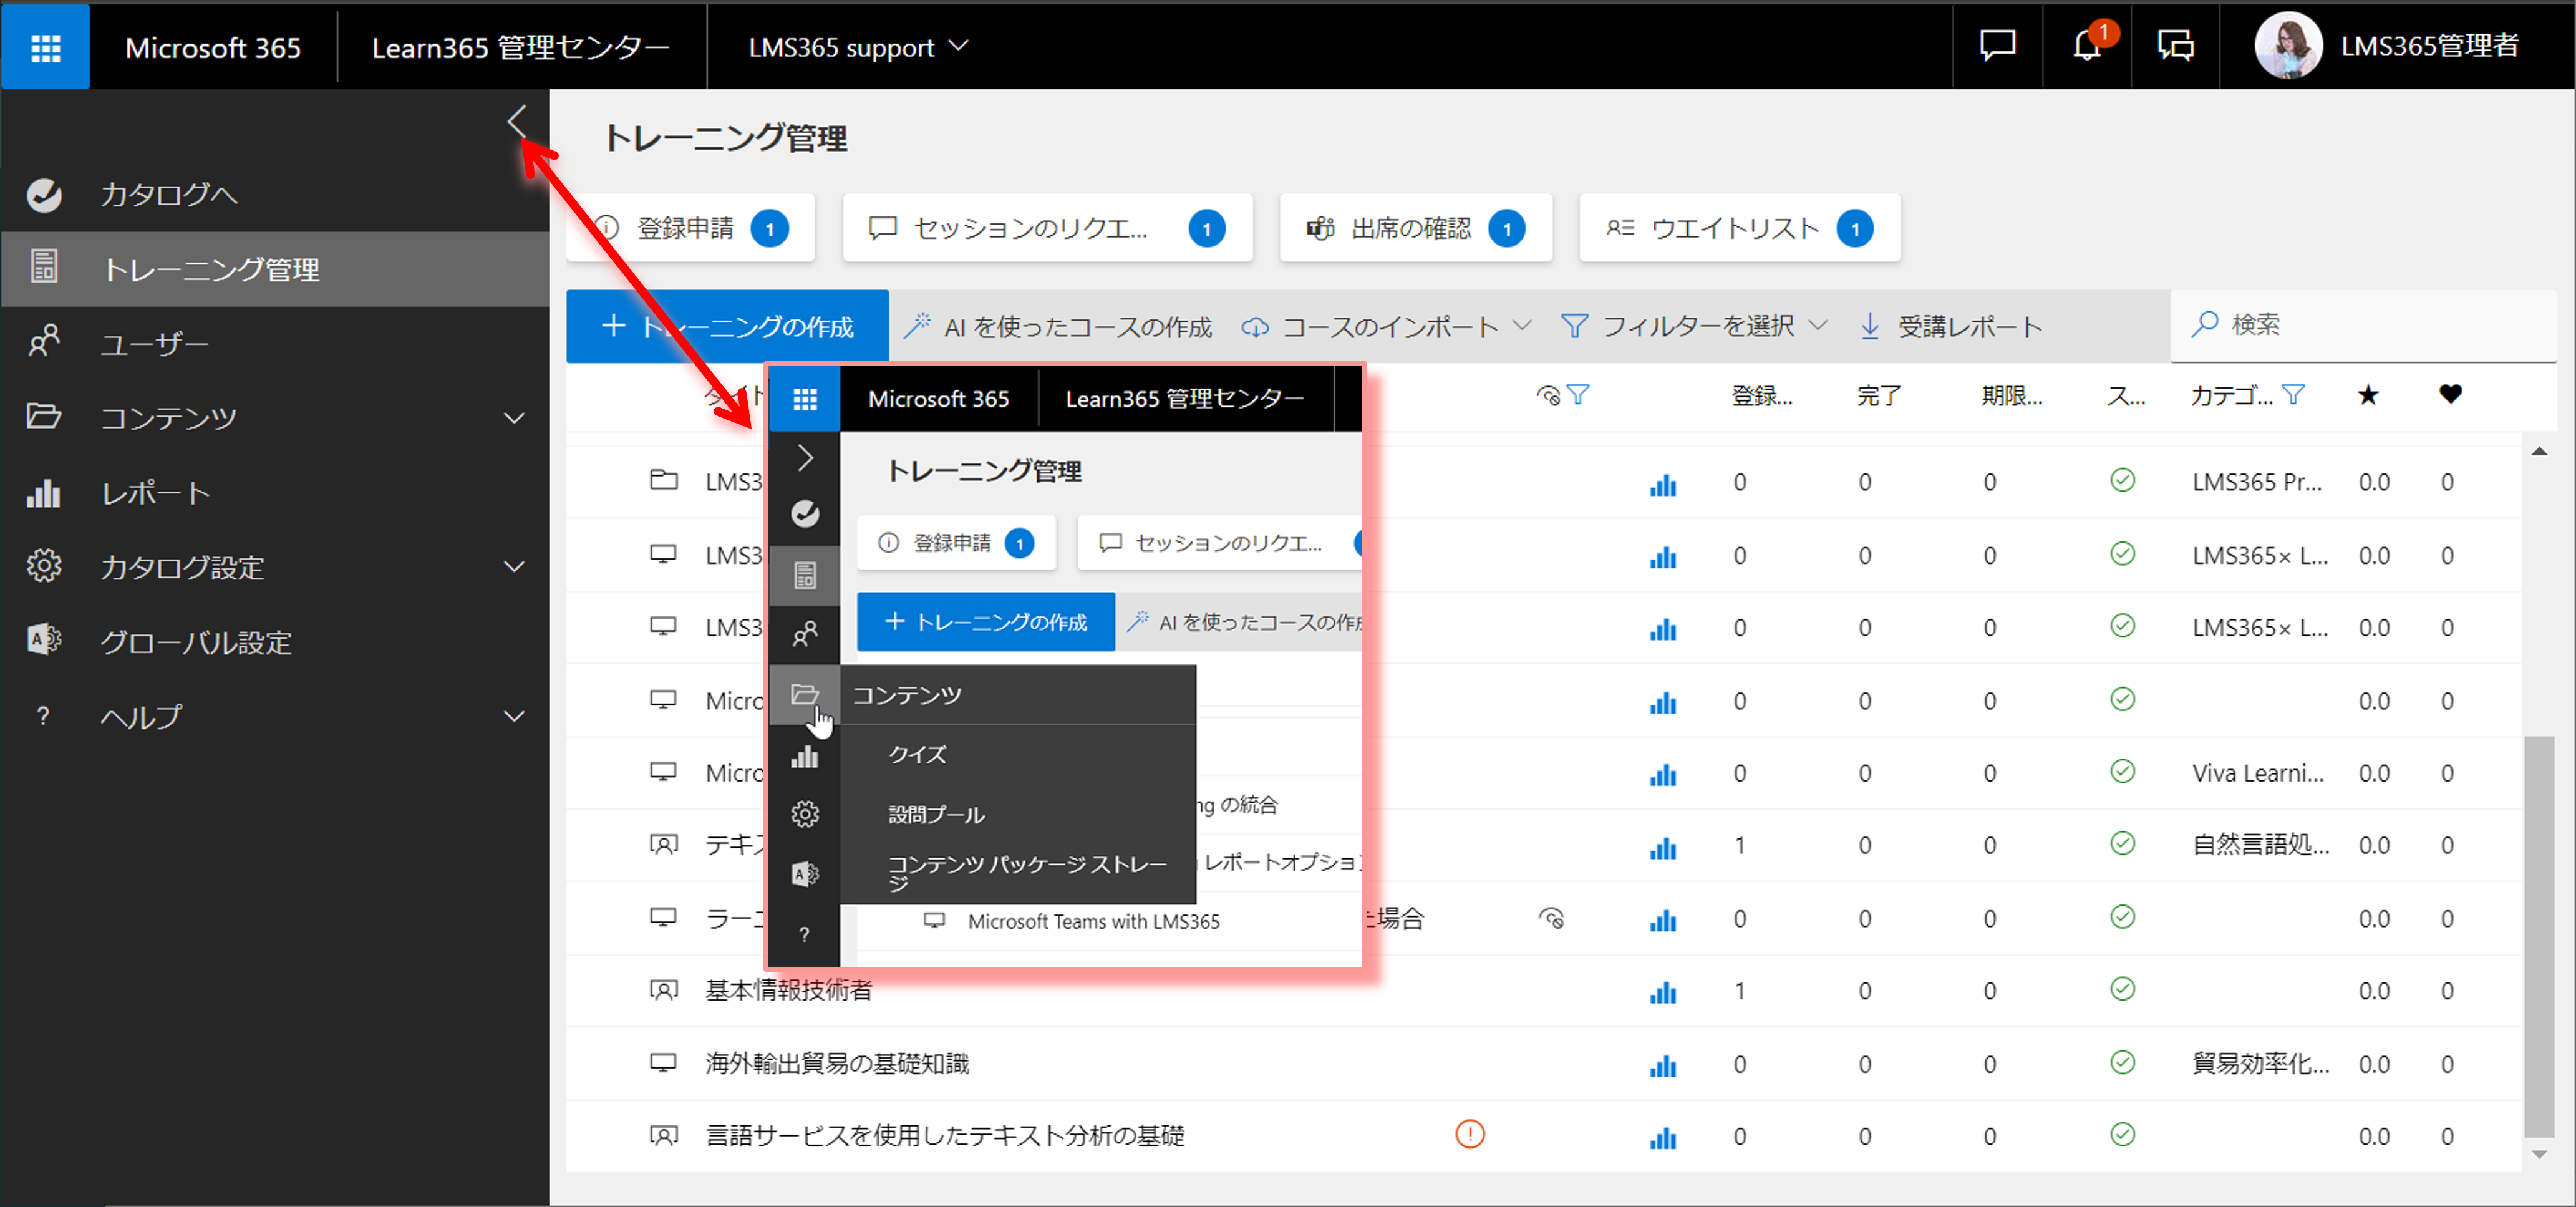This screenshot has width=2576, height=1207.
Task: Click コンテンツ folder icon in inset sidebar
Action: 805,694
